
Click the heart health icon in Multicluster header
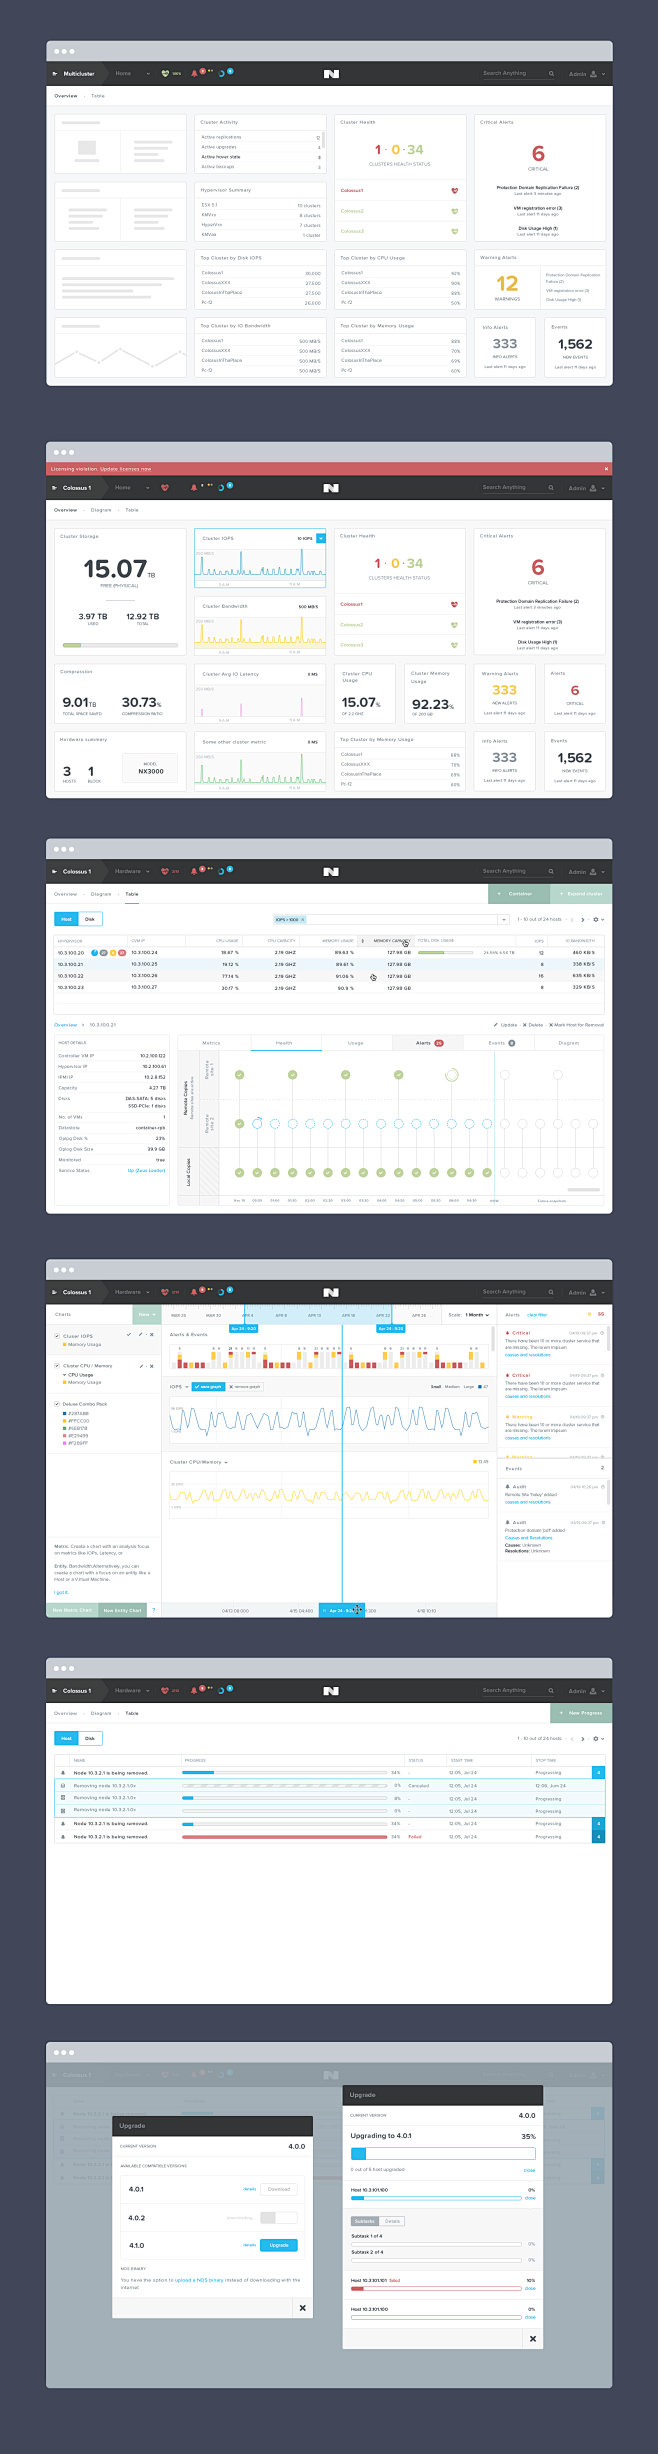(x=166, y=74)
